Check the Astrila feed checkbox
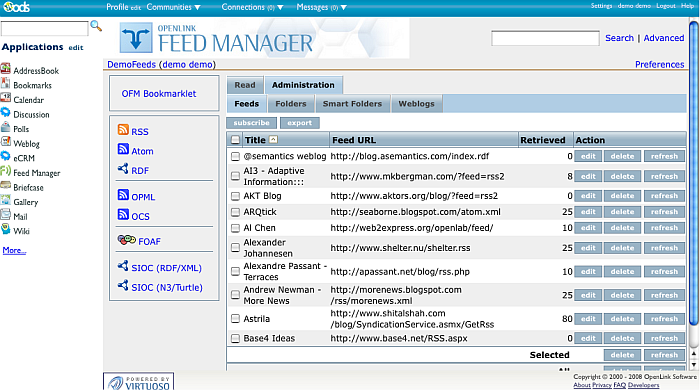 point(235,319)
